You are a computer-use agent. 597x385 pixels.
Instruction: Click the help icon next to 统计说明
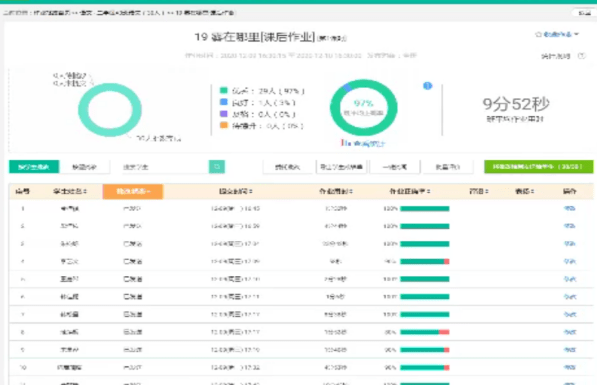point(581,56)
